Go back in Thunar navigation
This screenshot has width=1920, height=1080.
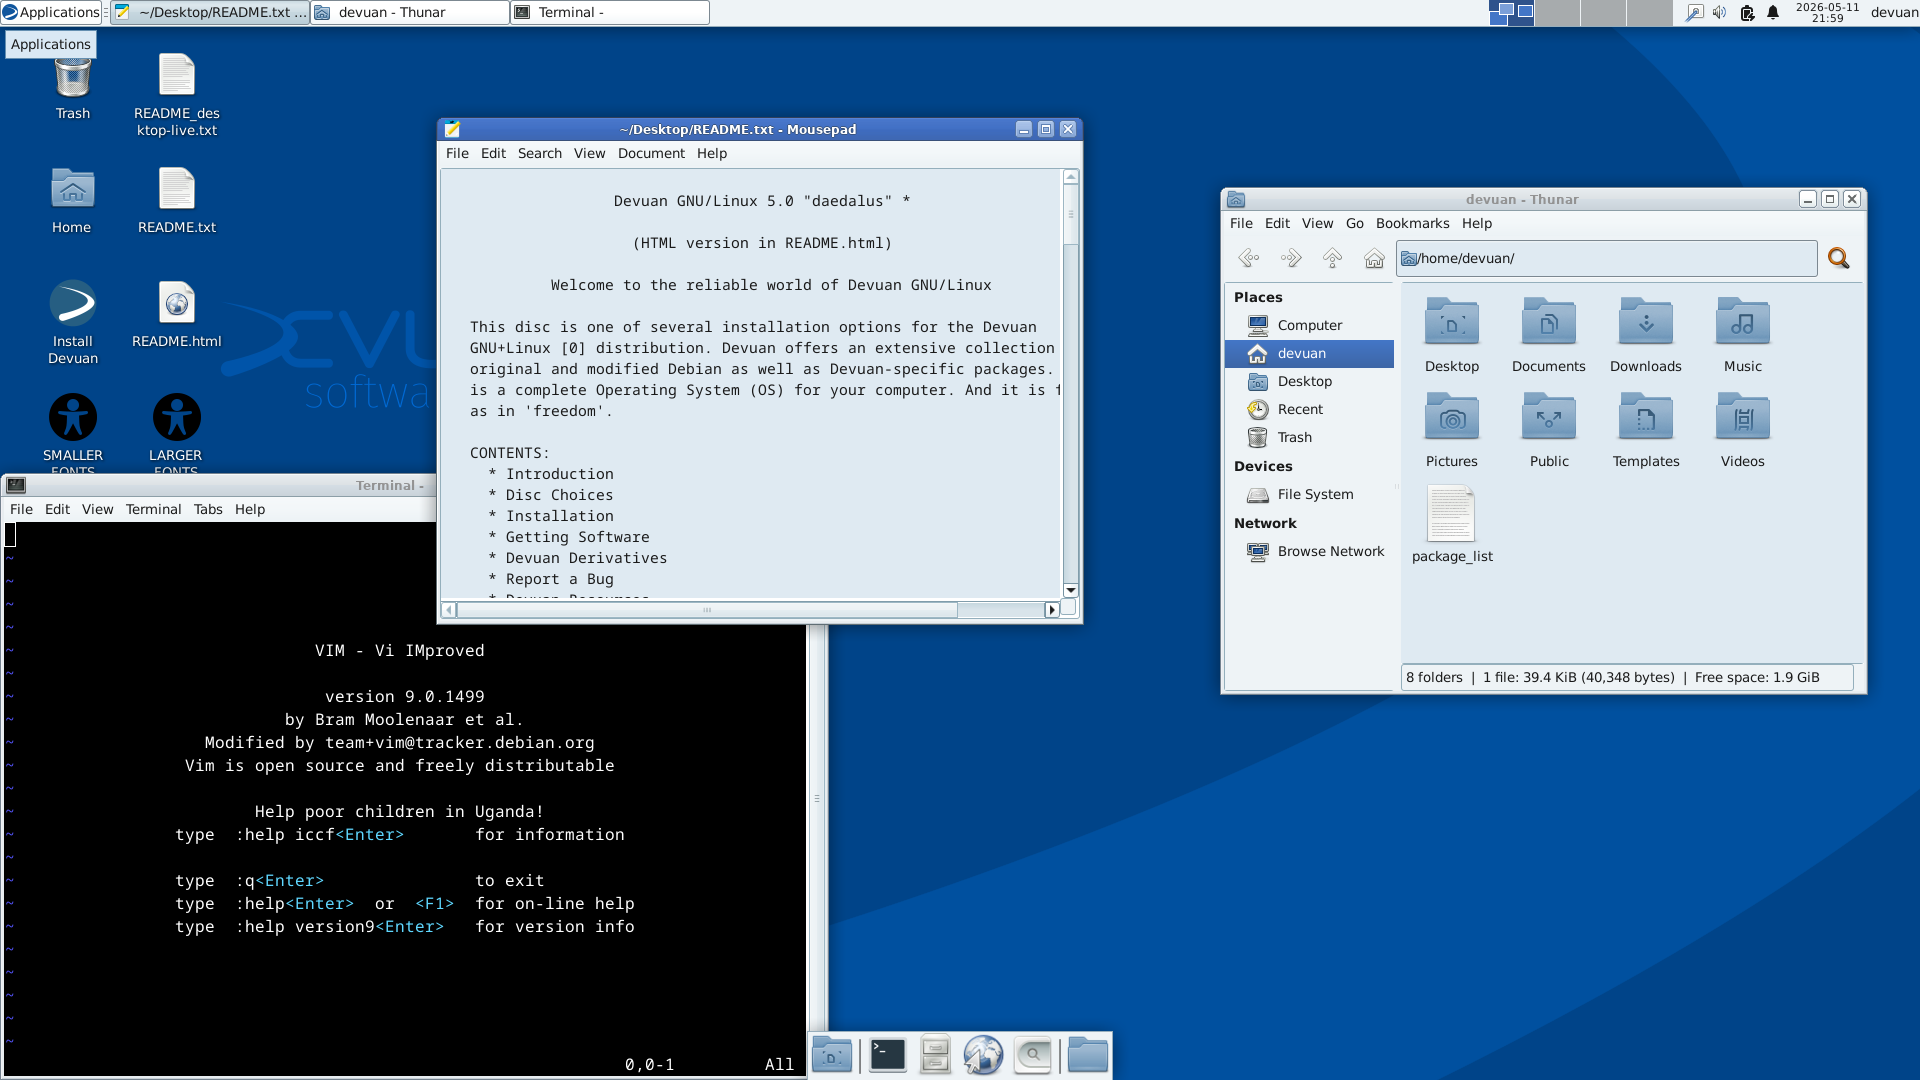pyautogui.click(x=1249, y=258)
